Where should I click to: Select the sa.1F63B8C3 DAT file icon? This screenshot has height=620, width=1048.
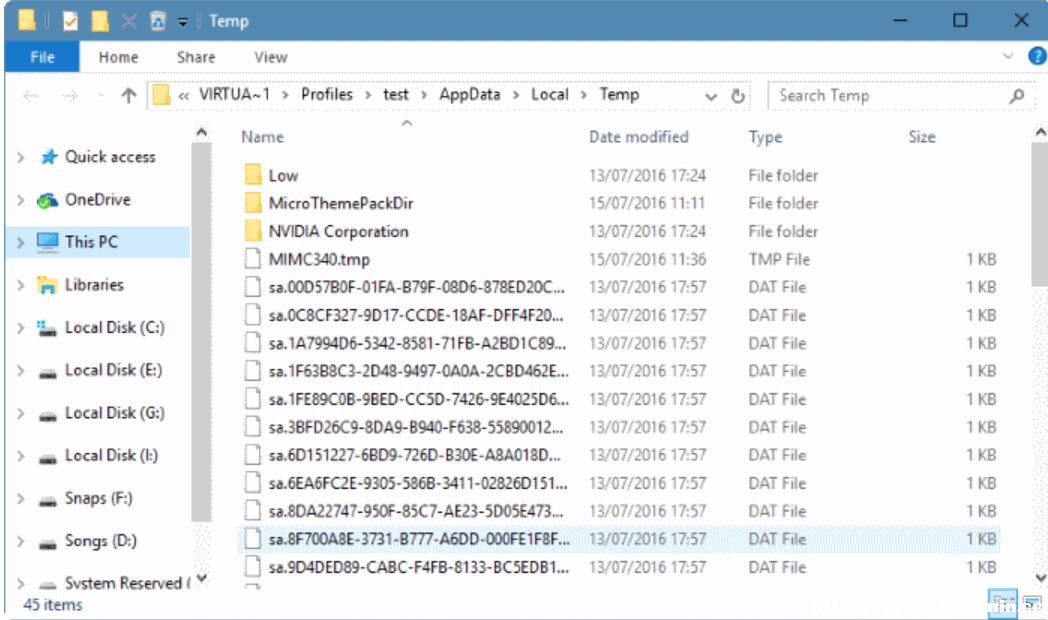(253, 371)
